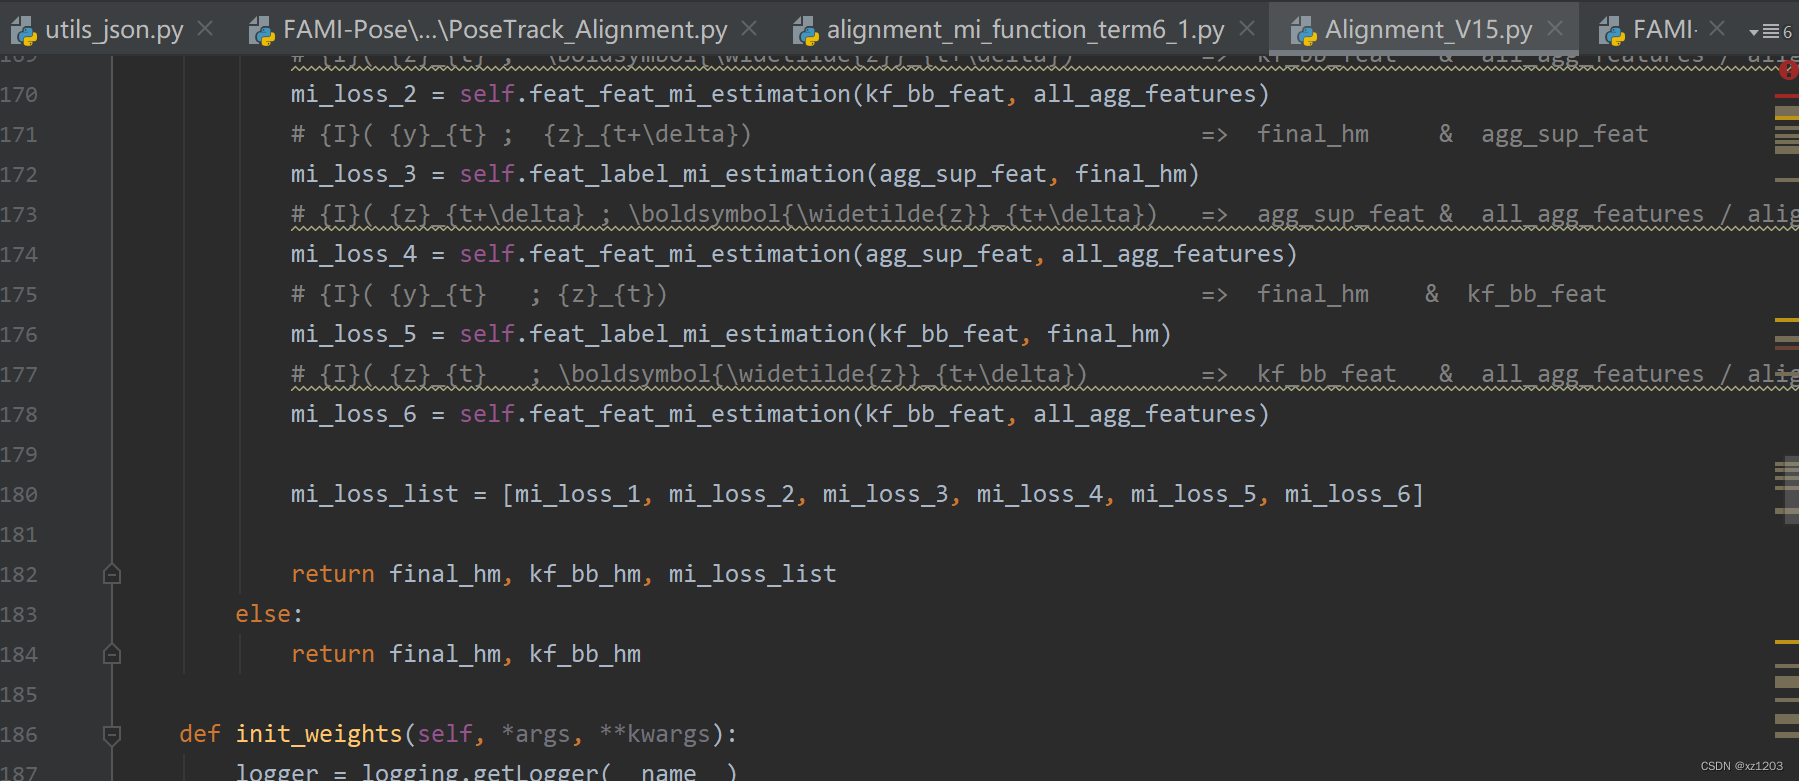Click Python file icon on utils_json.py tab
Image resolution: width=1799 pixels, height=781 pixels.
[x=24, y=31]
